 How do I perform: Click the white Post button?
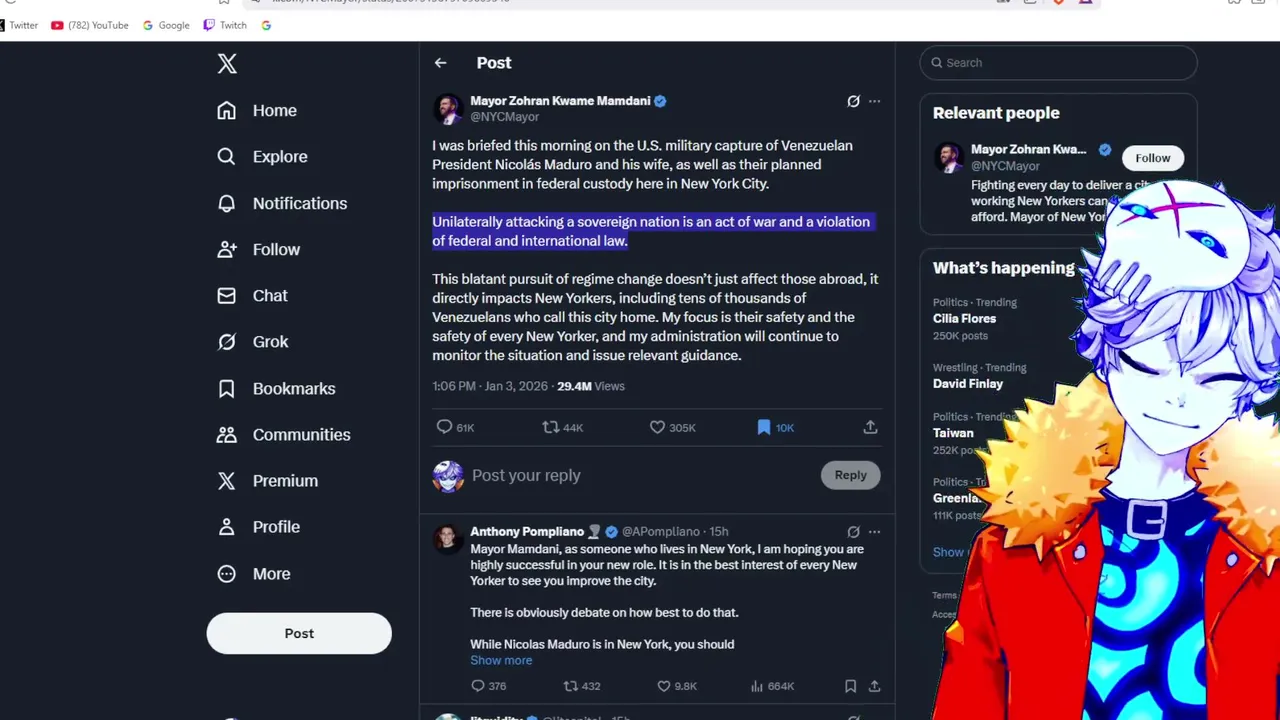pos(299,633)
